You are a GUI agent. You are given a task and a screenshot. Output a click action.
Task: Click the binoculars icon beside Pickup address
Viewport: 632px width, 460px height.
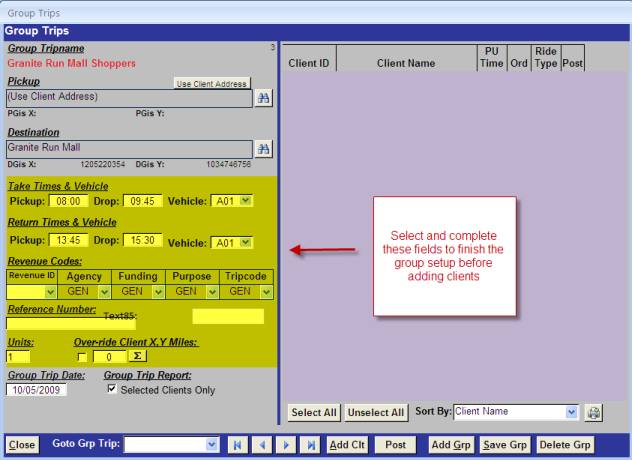(x=264, y=98)
